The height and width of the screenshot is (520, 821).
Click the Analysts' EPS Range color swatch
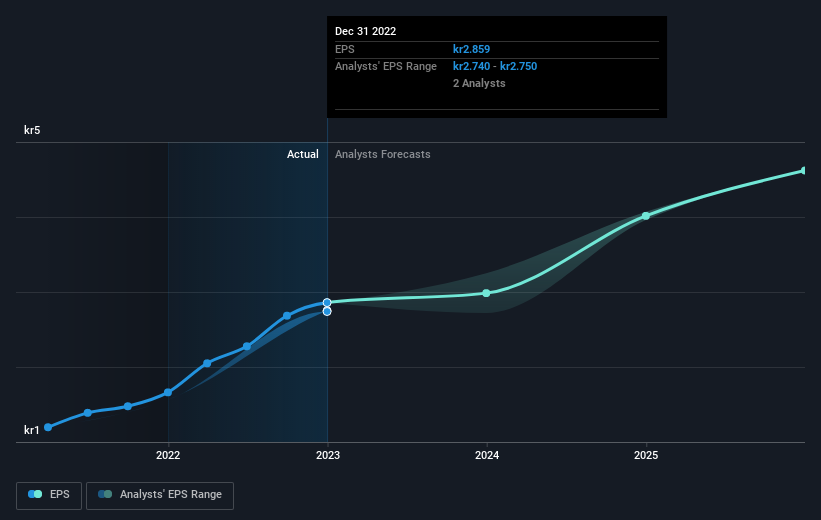click(105, 494)
